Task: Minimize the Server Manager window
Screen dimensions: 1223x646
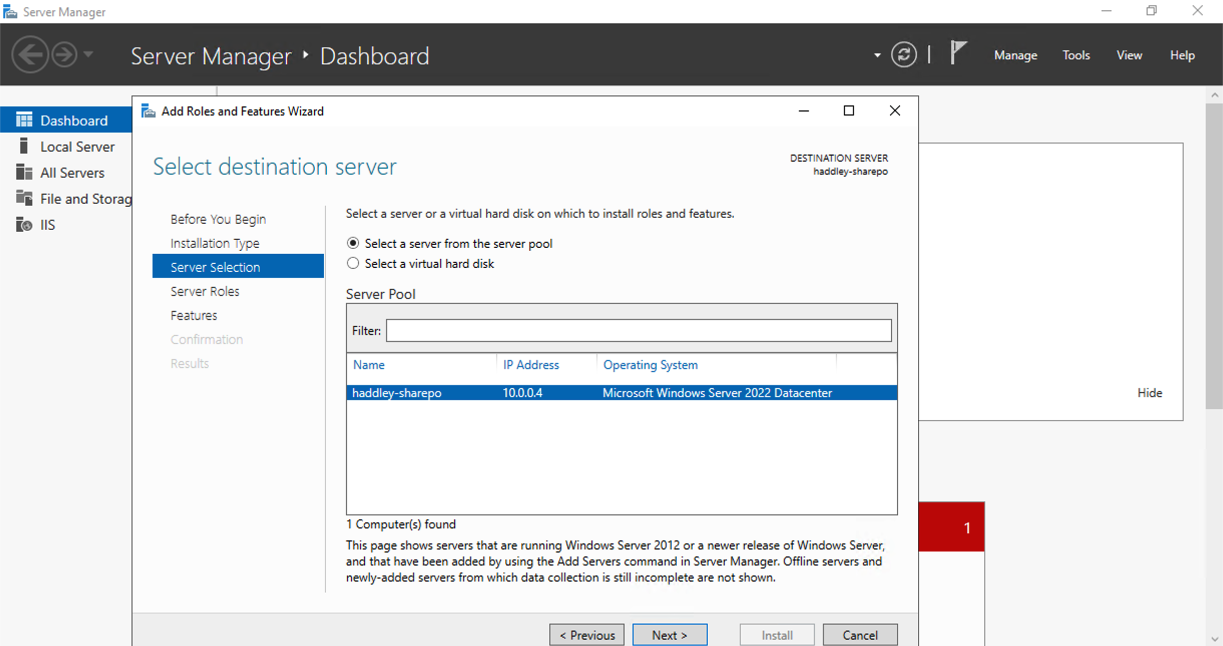Action: [1105, 11]
